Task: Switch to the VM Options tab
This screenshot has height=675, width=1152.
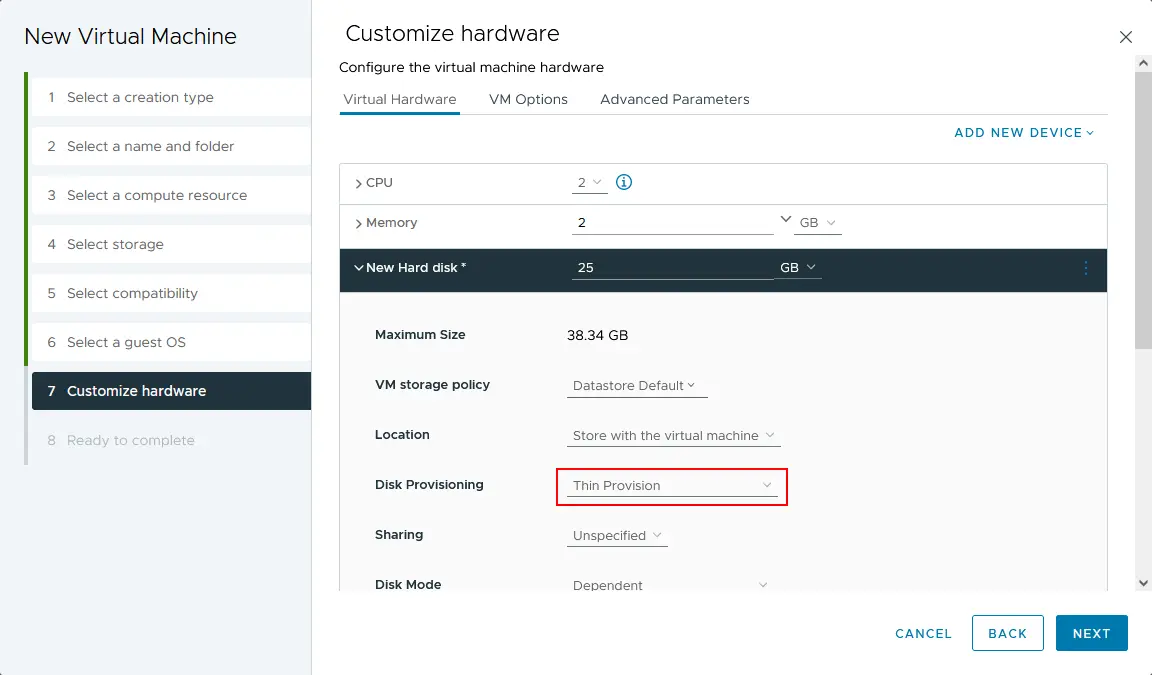Action: 528,99
